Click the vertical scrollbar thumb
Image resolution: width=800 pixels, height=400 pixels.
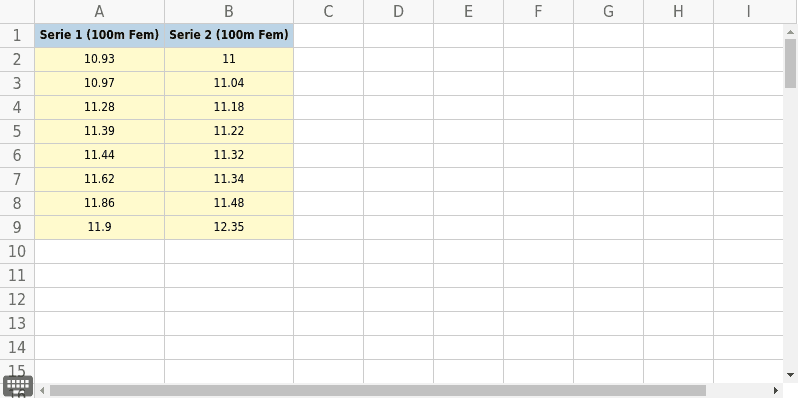(791, 65)
